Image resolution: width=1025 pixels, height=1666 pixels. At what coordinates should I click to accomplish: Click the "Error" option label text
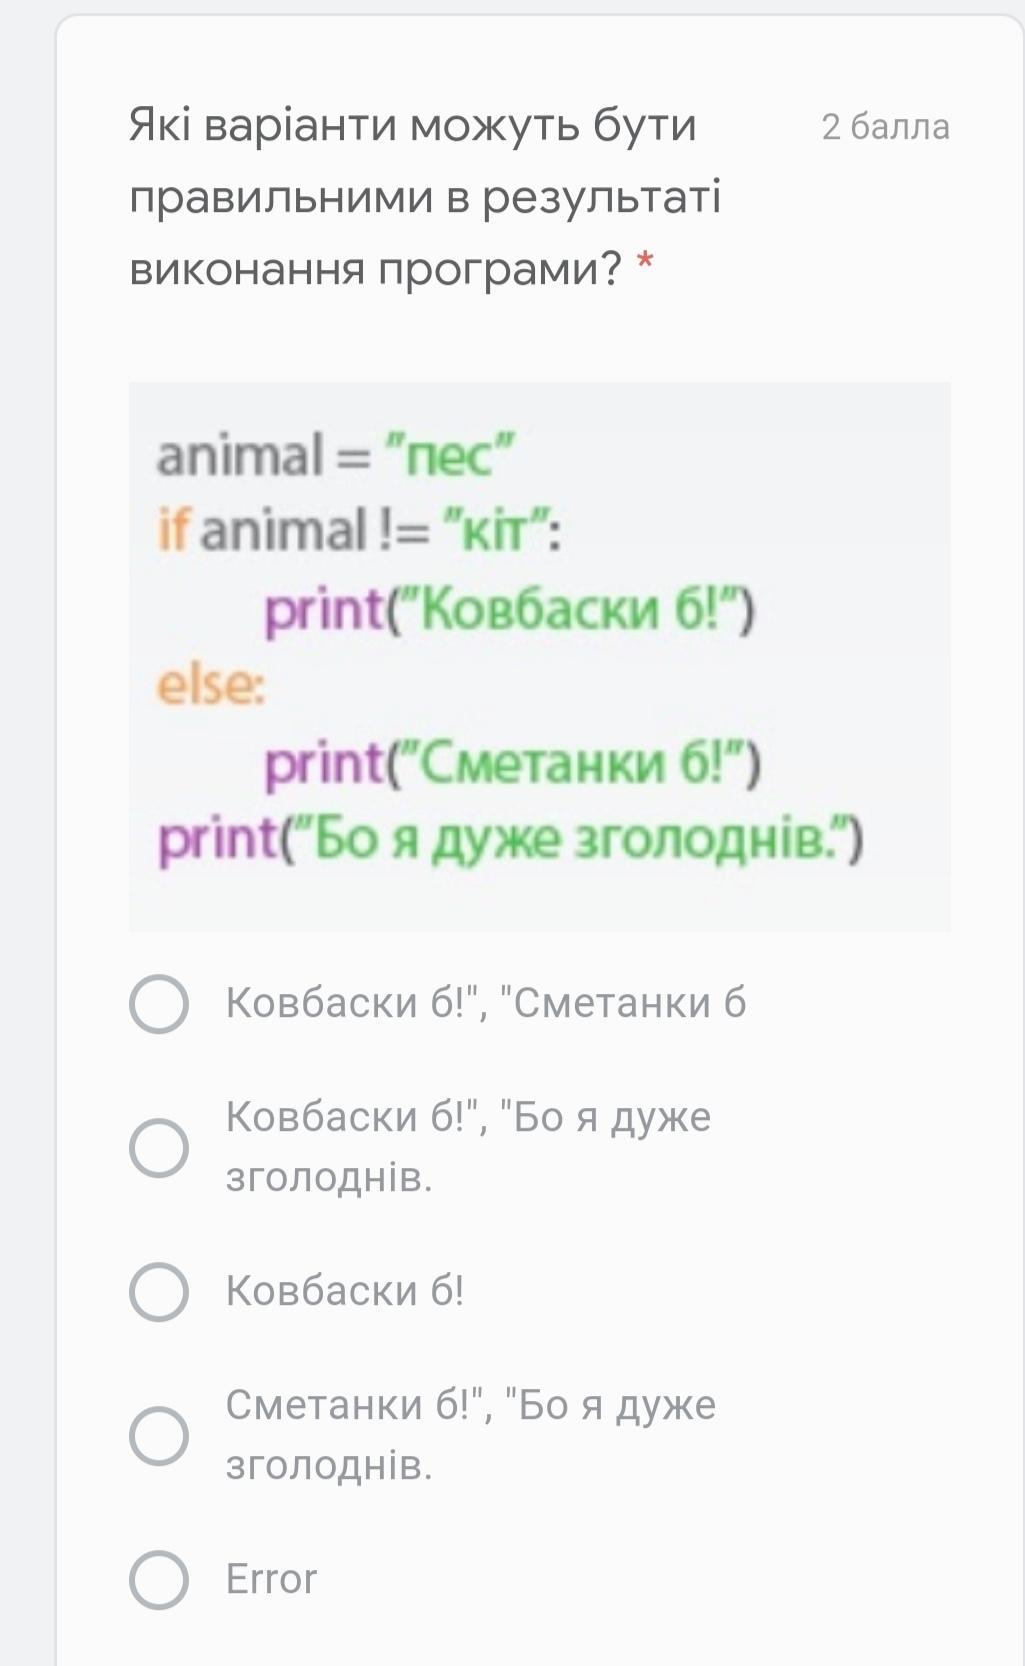(271, 1579)
